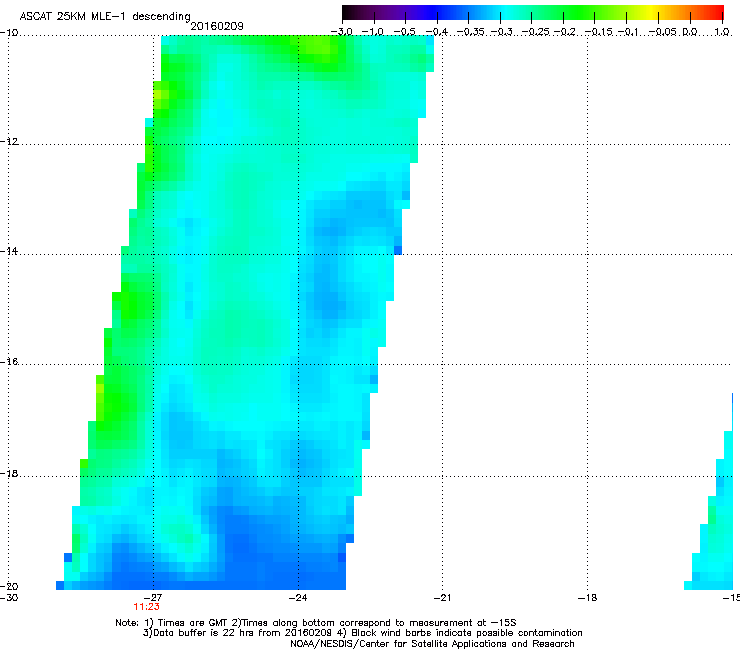Screen dimensions: 740x650
Task: Click the -0.1 color bar label
Action: click(x=629, y=32)
